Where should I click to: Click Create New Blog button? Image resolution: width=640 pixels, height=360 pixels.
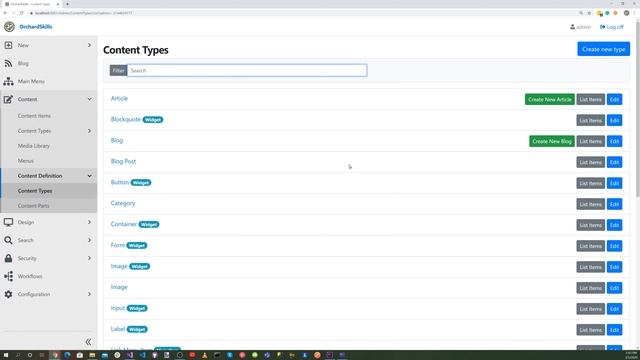(x=552, y=141)
